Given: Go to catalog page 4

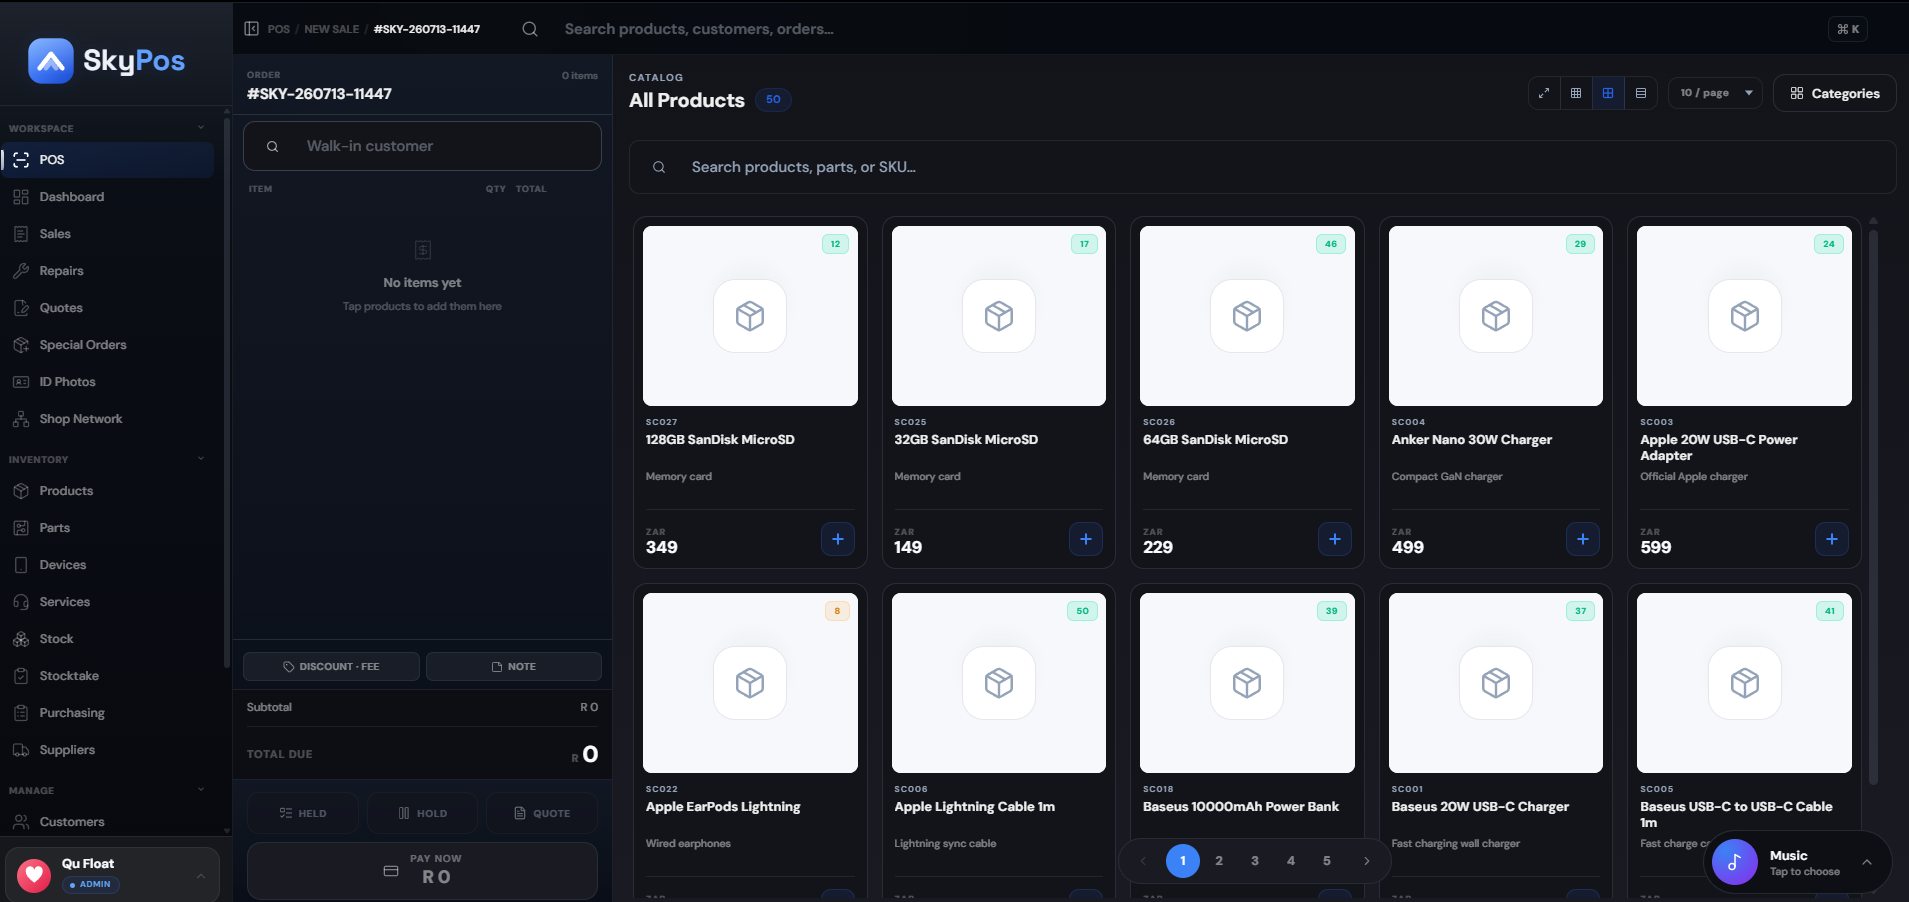Looking at the screenshot, I should [1291, 861].
